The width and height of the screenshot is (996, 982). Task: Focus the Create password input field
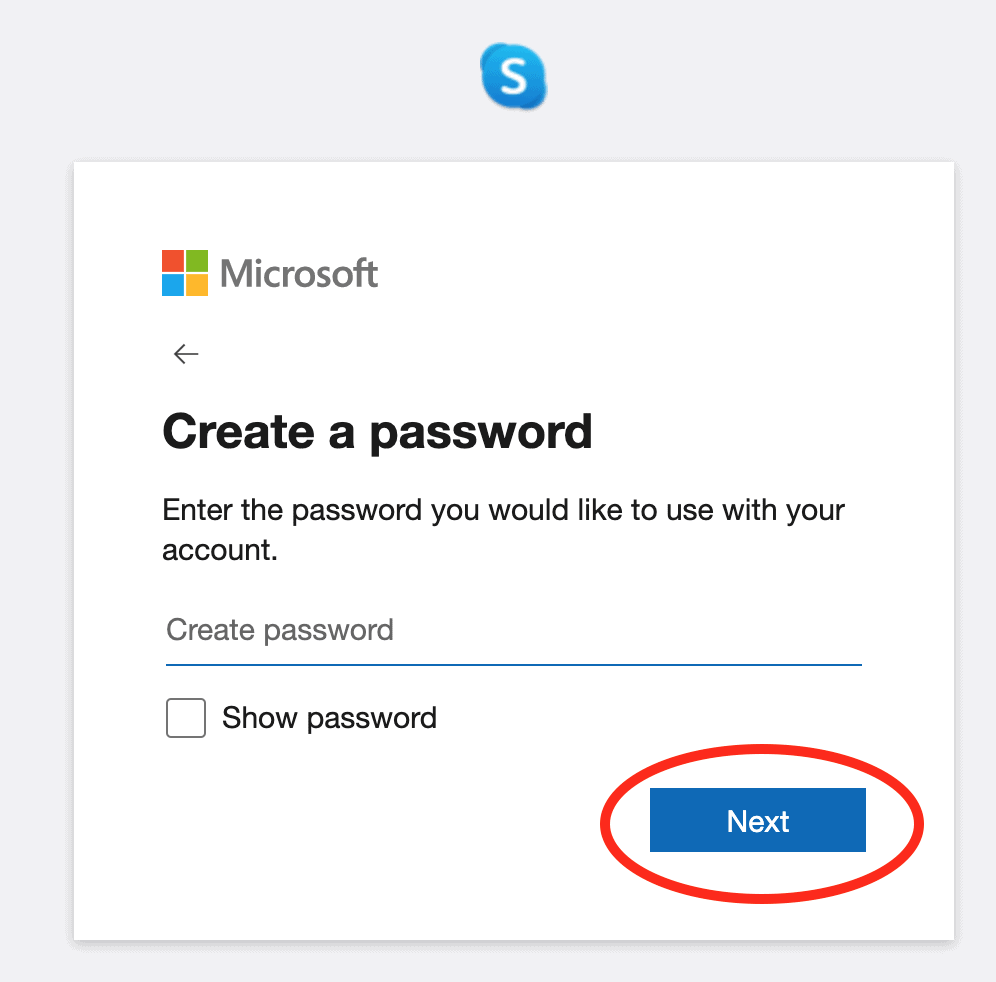pyautogui.click(x=513, y=631)
